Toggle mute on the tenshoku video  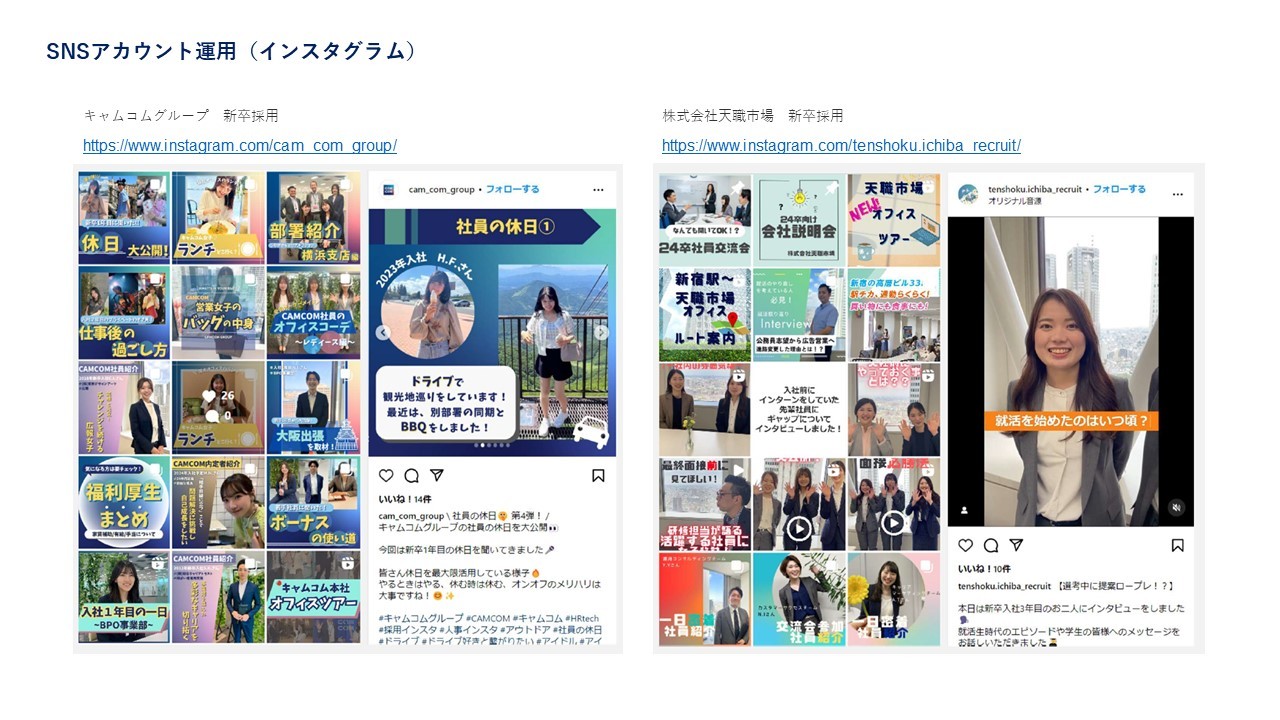[x=1176, y=508]
